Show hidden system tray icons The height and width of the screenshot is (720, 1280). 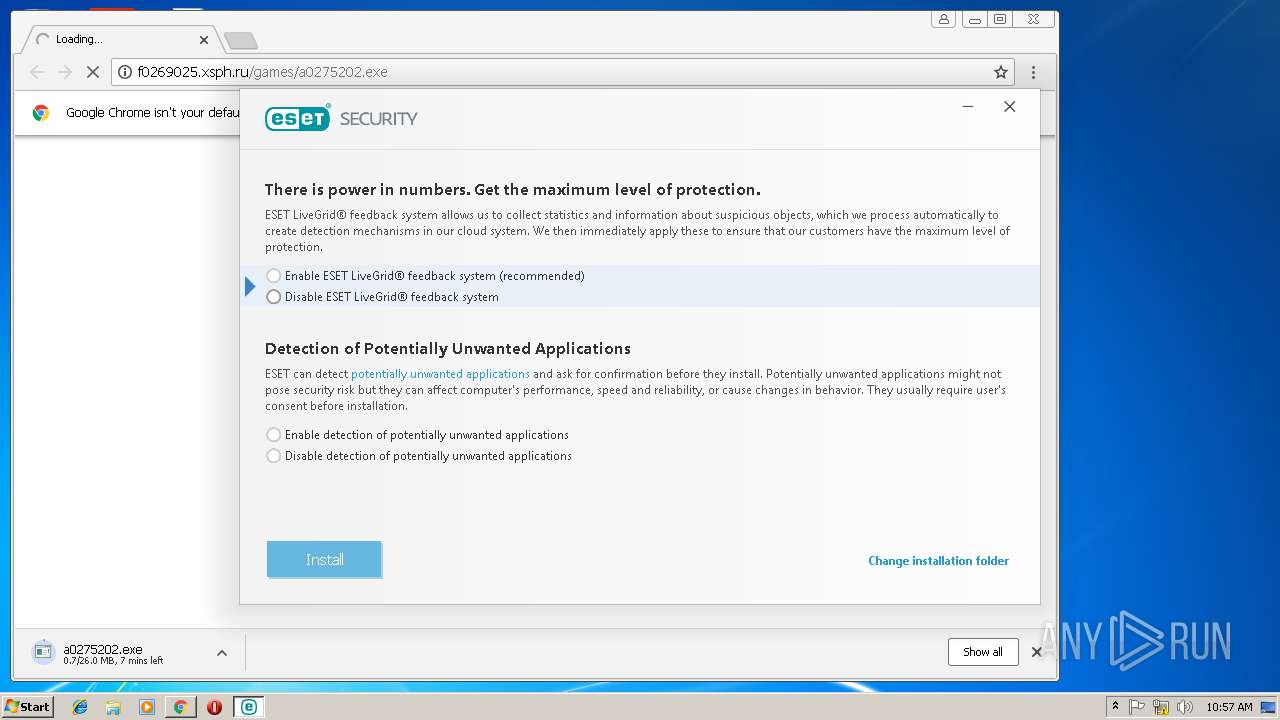[x=1115, y=707]
